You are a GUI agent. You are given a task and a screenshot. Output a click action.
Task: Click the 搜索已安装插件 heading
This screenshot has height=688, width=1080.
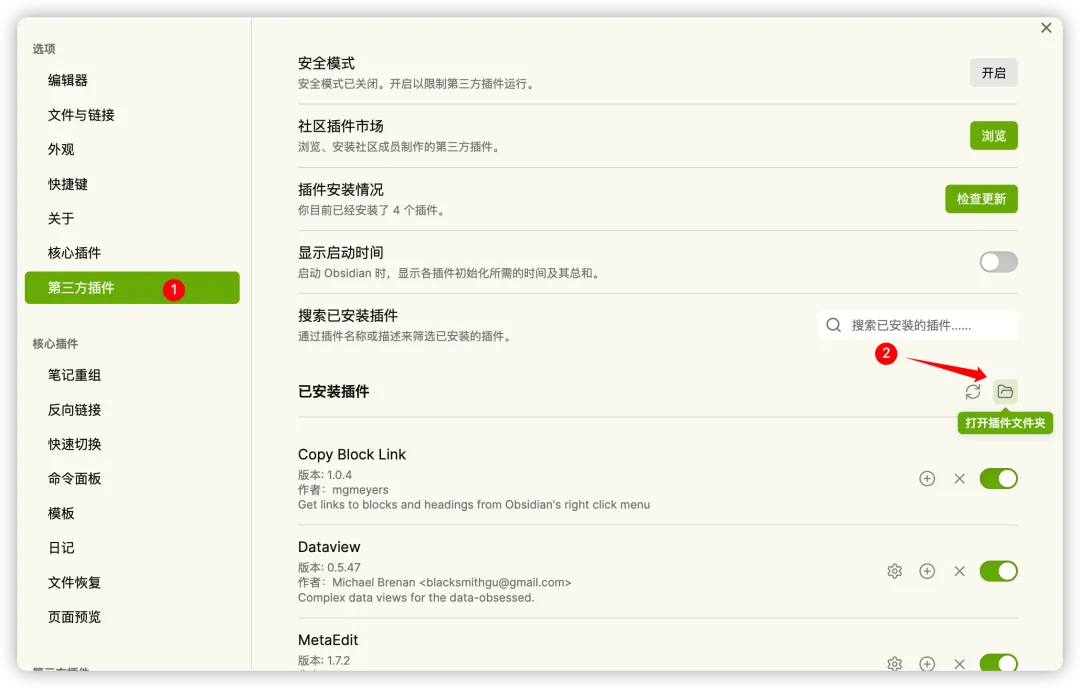pos(348,316)
